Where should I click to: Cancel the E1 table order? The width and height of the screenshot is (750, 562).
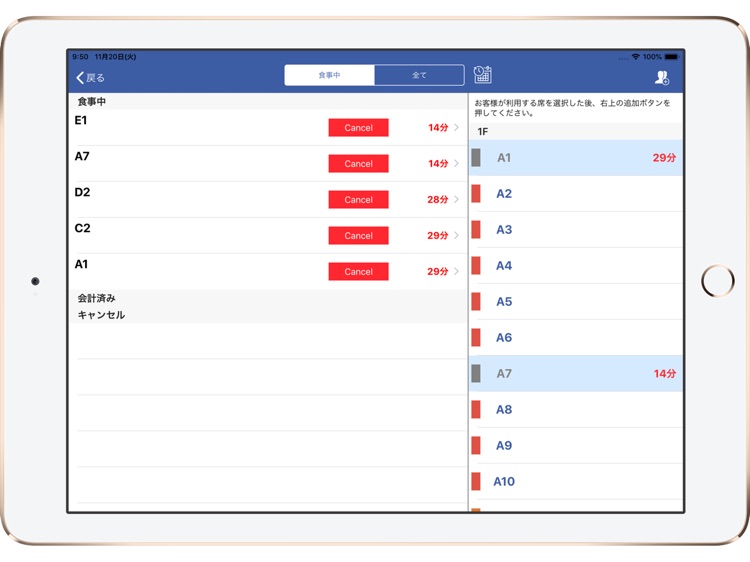pos(358,128)
